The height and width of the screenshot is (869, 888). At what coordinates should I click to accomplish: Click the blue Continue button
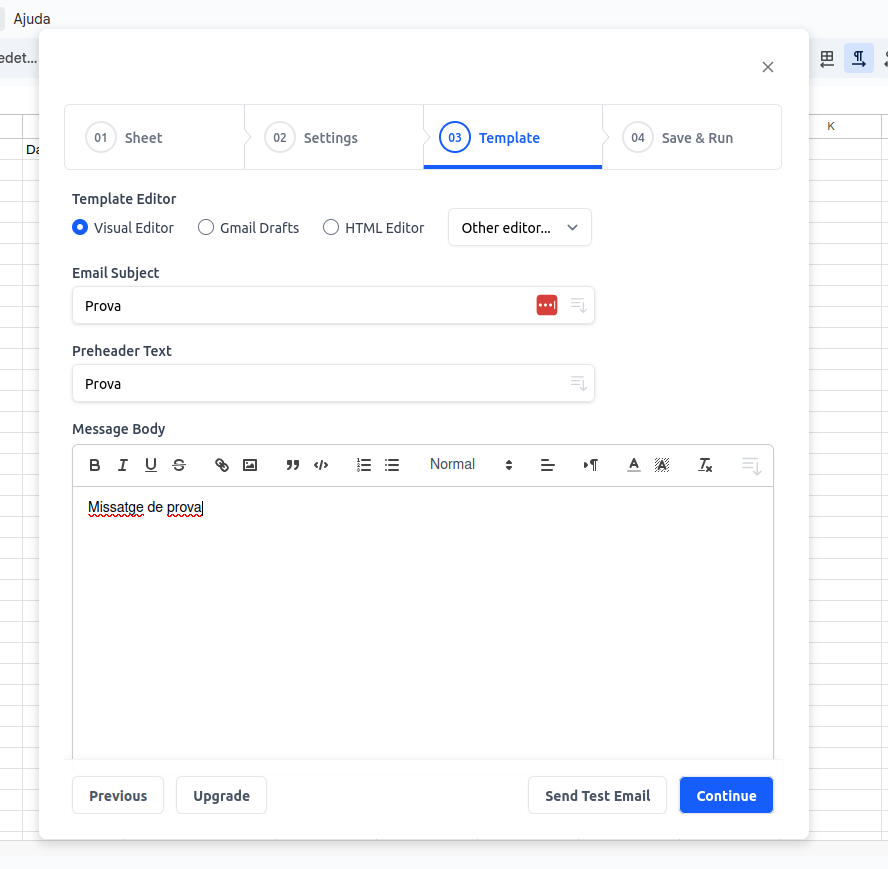tap(726, 796)
